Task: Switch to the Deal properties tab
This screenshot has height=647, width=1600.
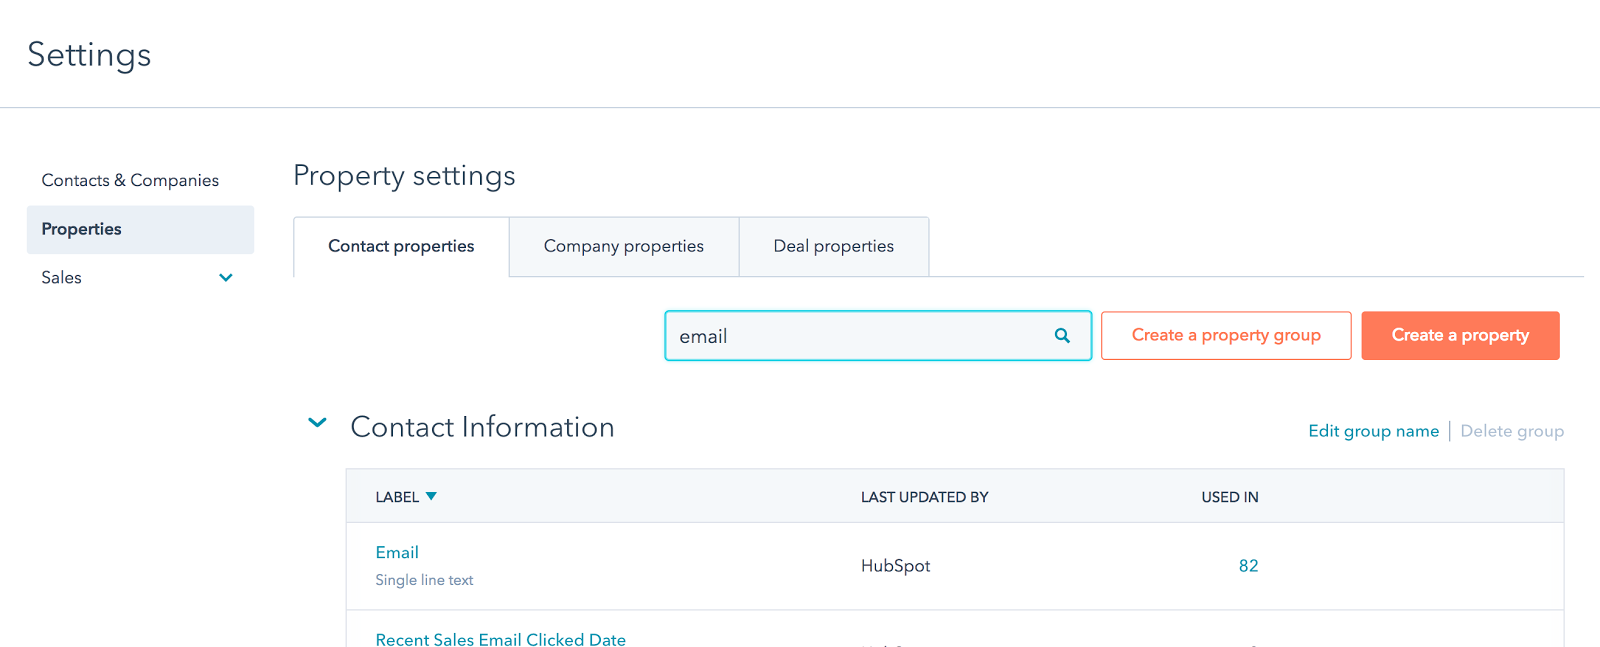Action: click(x=833, y=246)
